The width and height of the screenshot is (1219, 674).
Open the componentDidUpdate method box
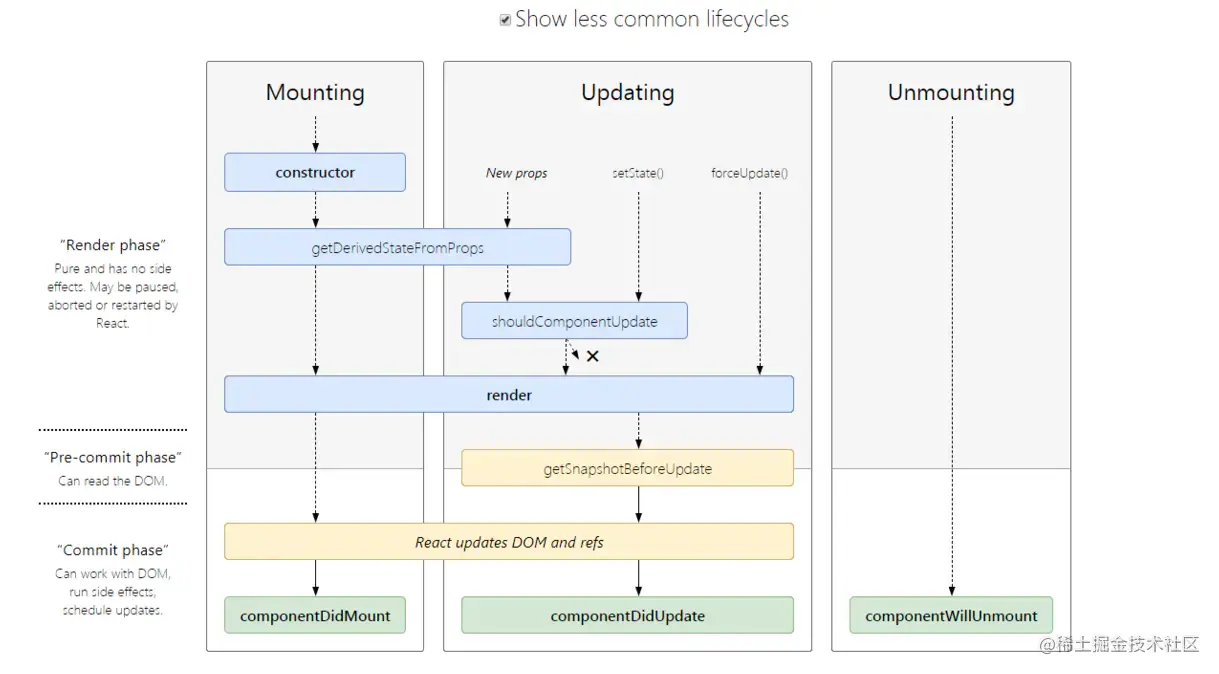(x=627, y=616)
